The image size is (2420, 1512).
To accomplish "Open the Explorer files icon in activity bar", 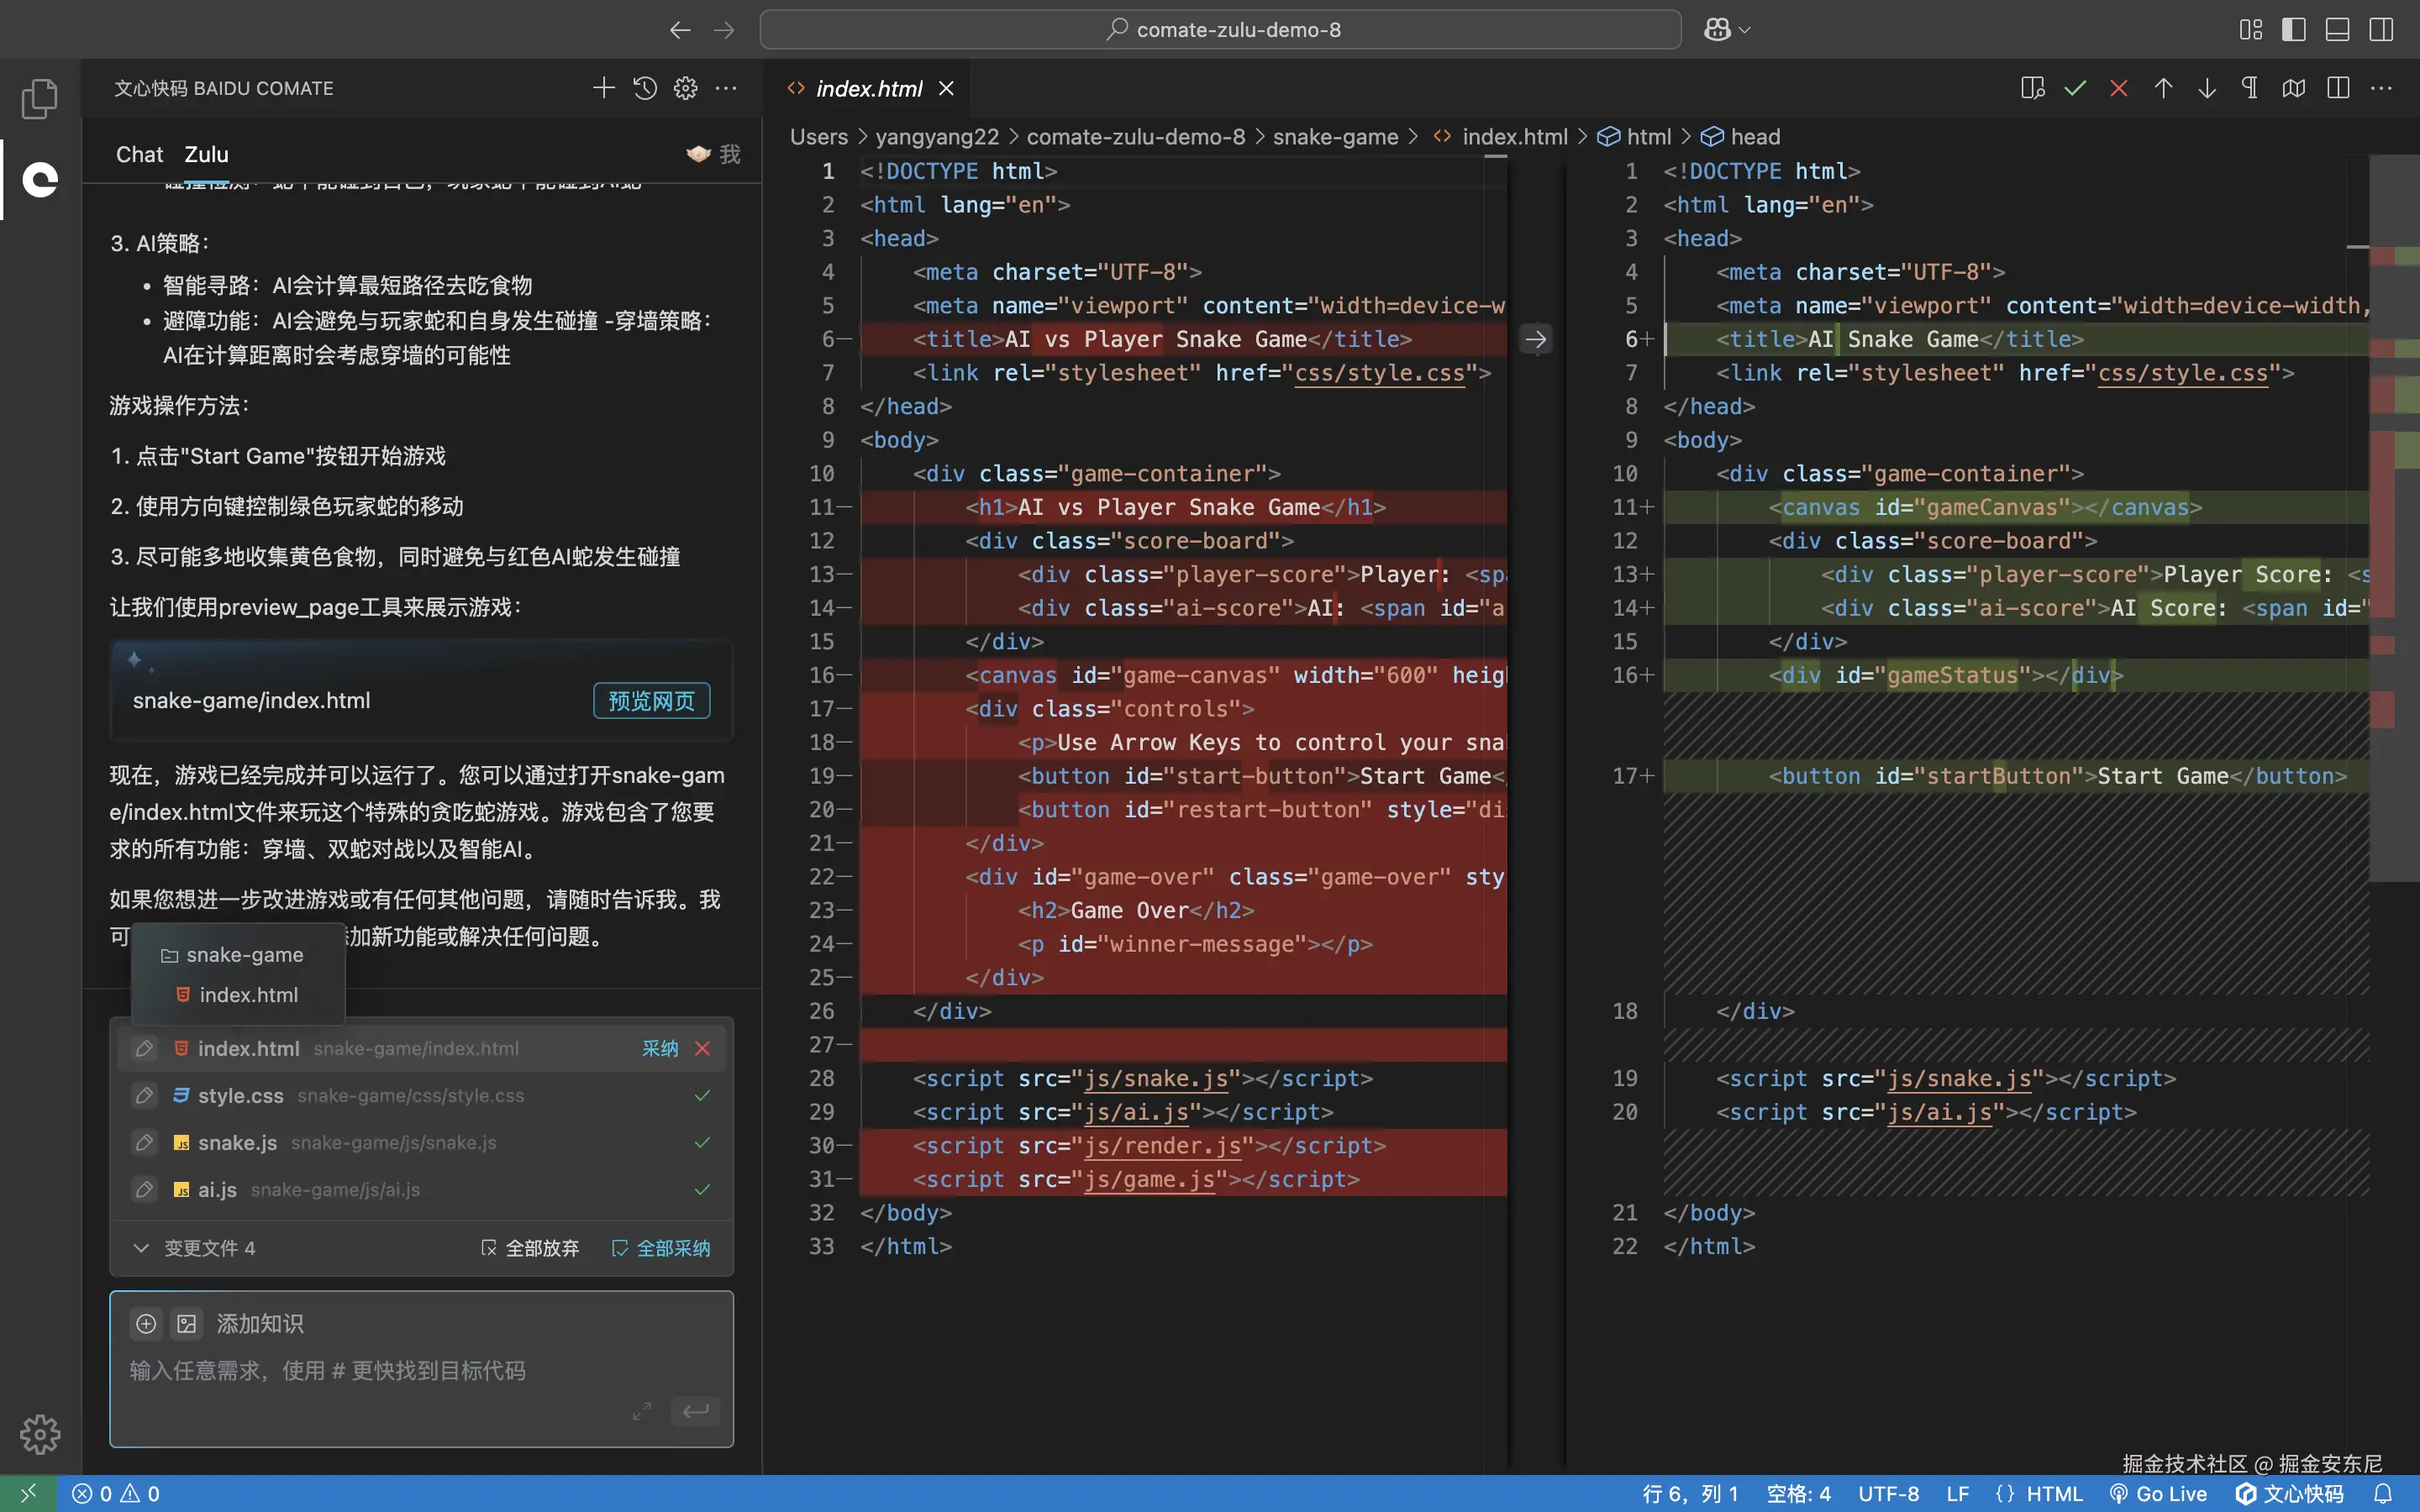I will 40,98.
